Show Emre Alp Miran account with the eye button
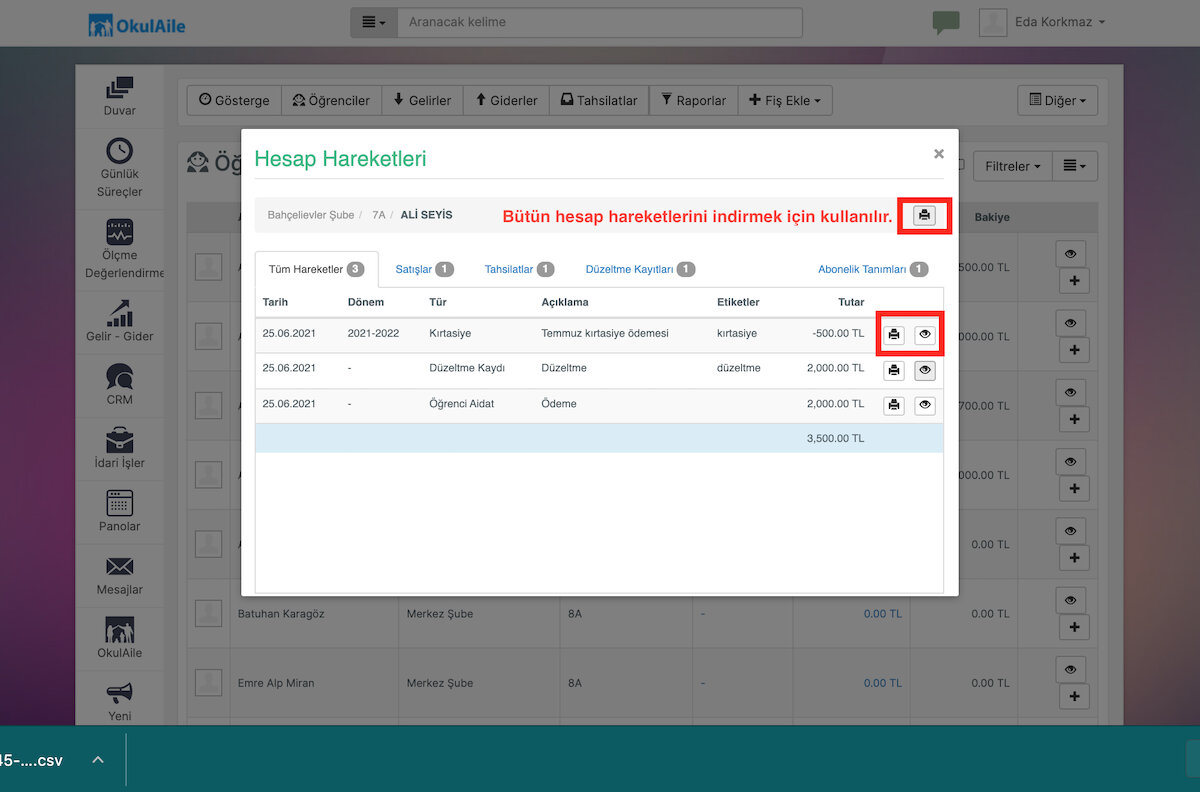Viewport: 1200px width, 792px height. [x=1070, y=669]
